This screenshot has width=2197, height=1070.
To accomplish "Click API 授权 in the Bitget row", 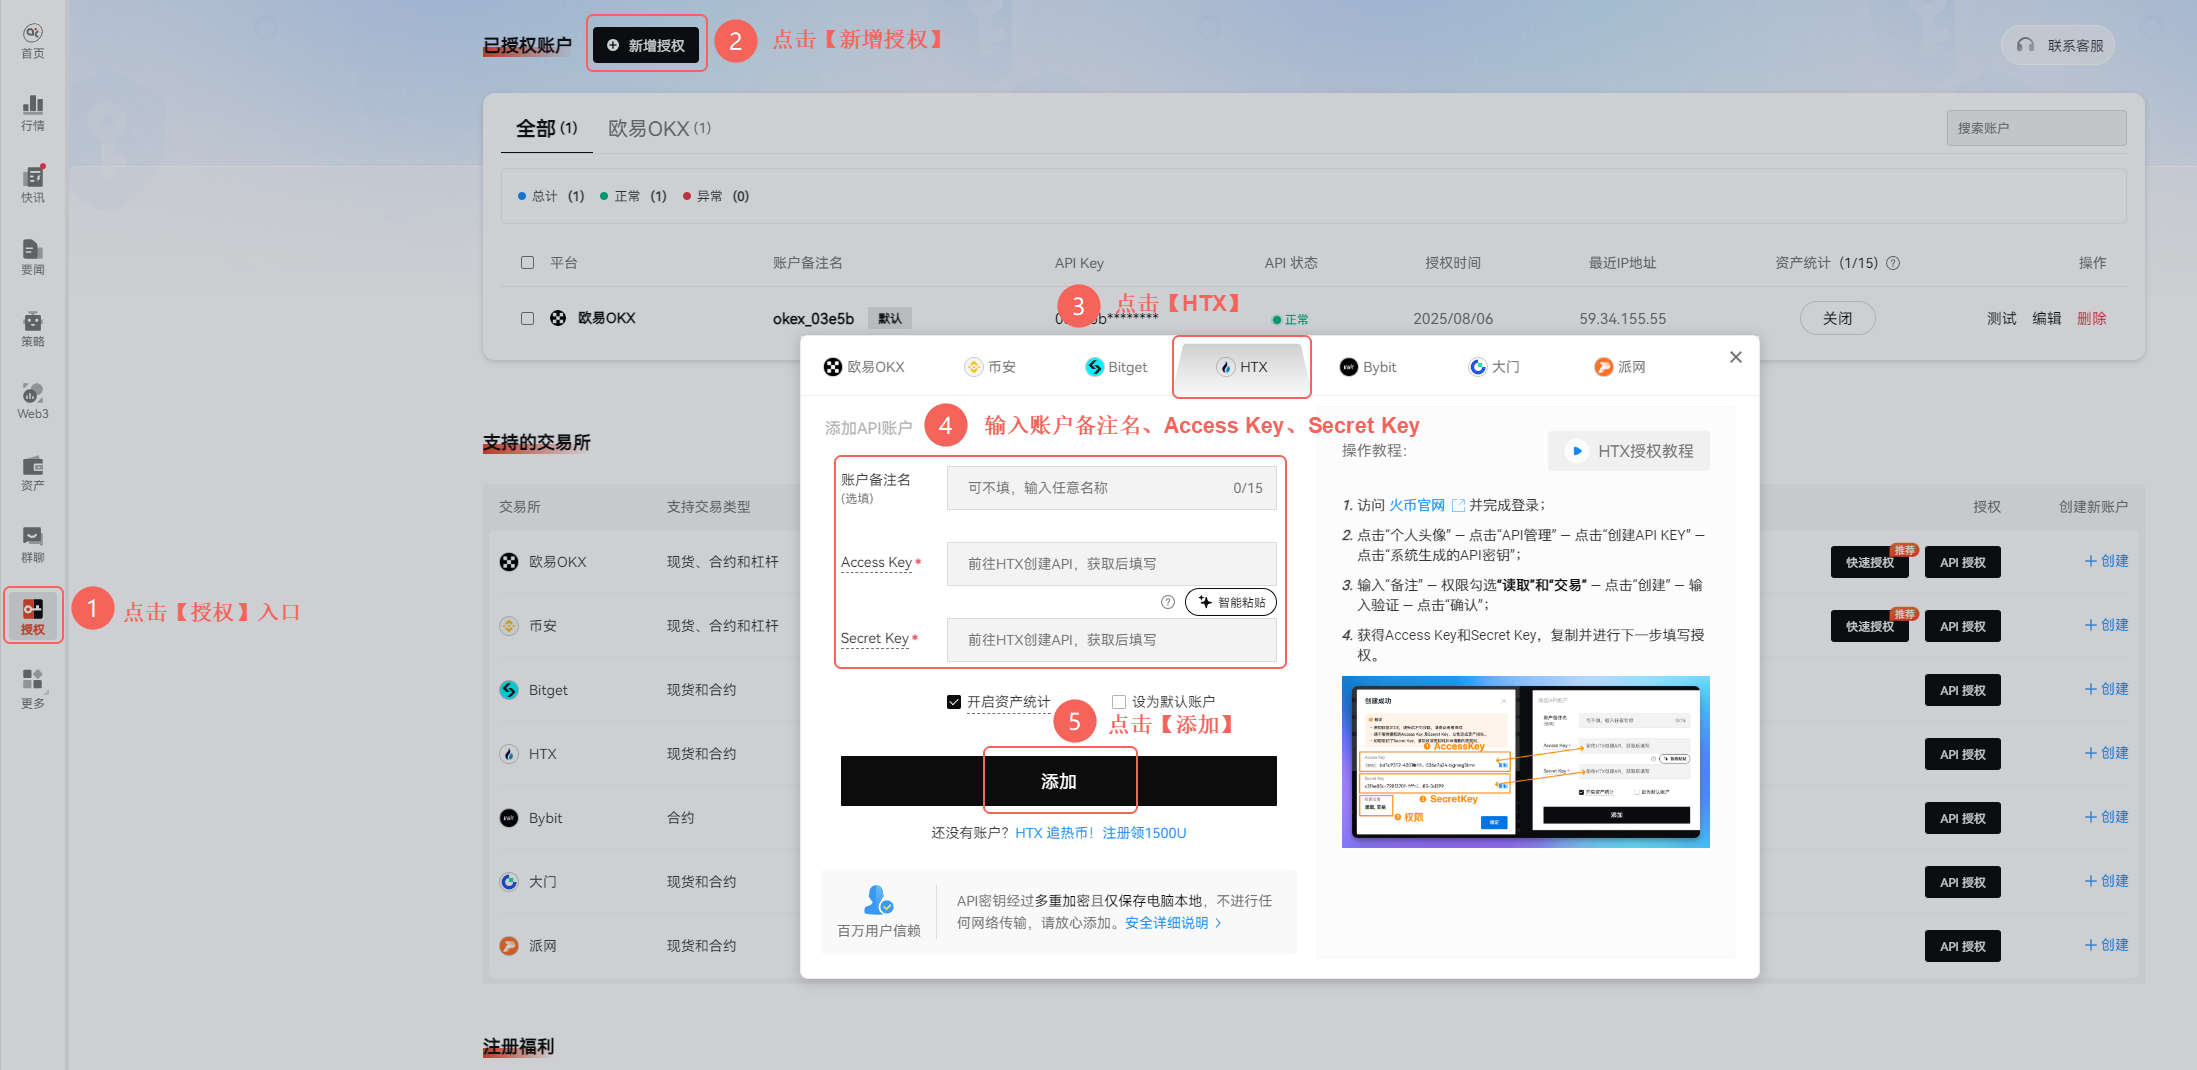I will pyautogui.click(x=1962, y=690).
